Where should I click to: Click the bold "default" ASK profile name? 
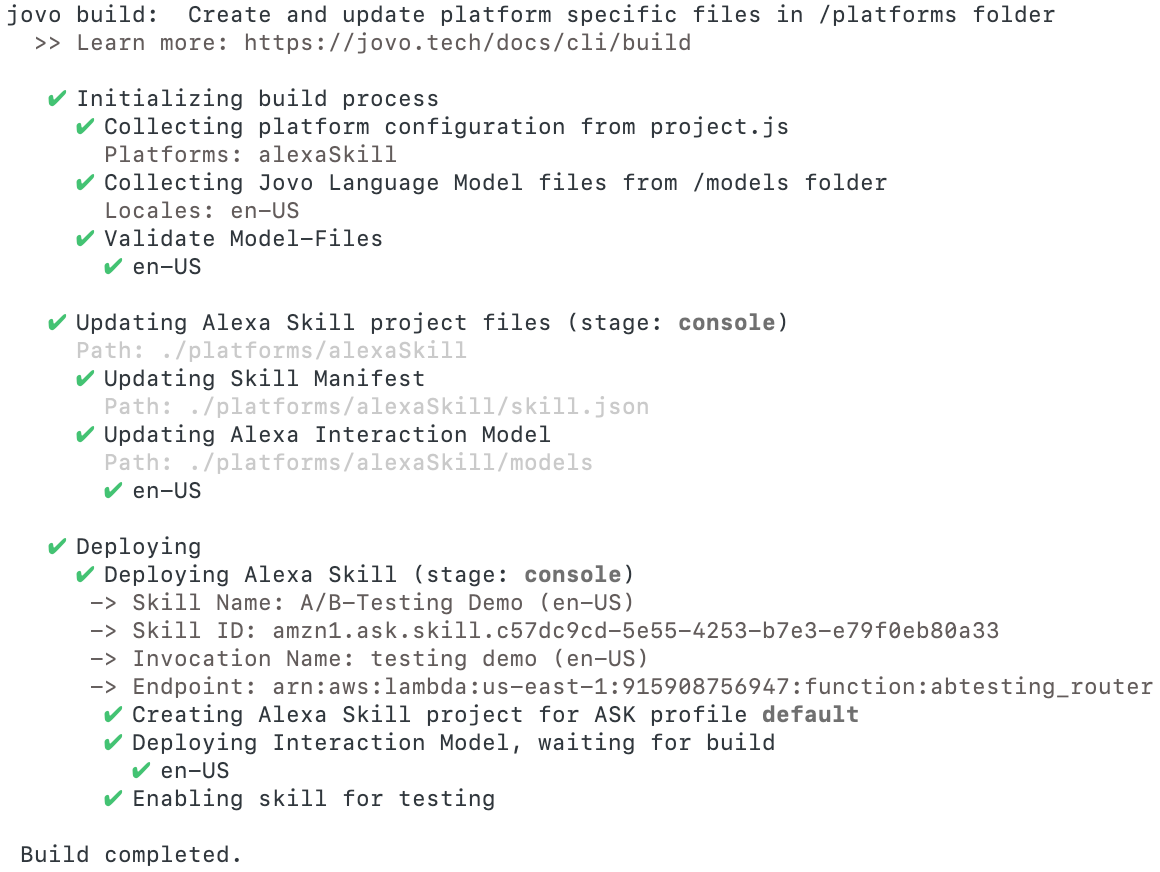810,715
